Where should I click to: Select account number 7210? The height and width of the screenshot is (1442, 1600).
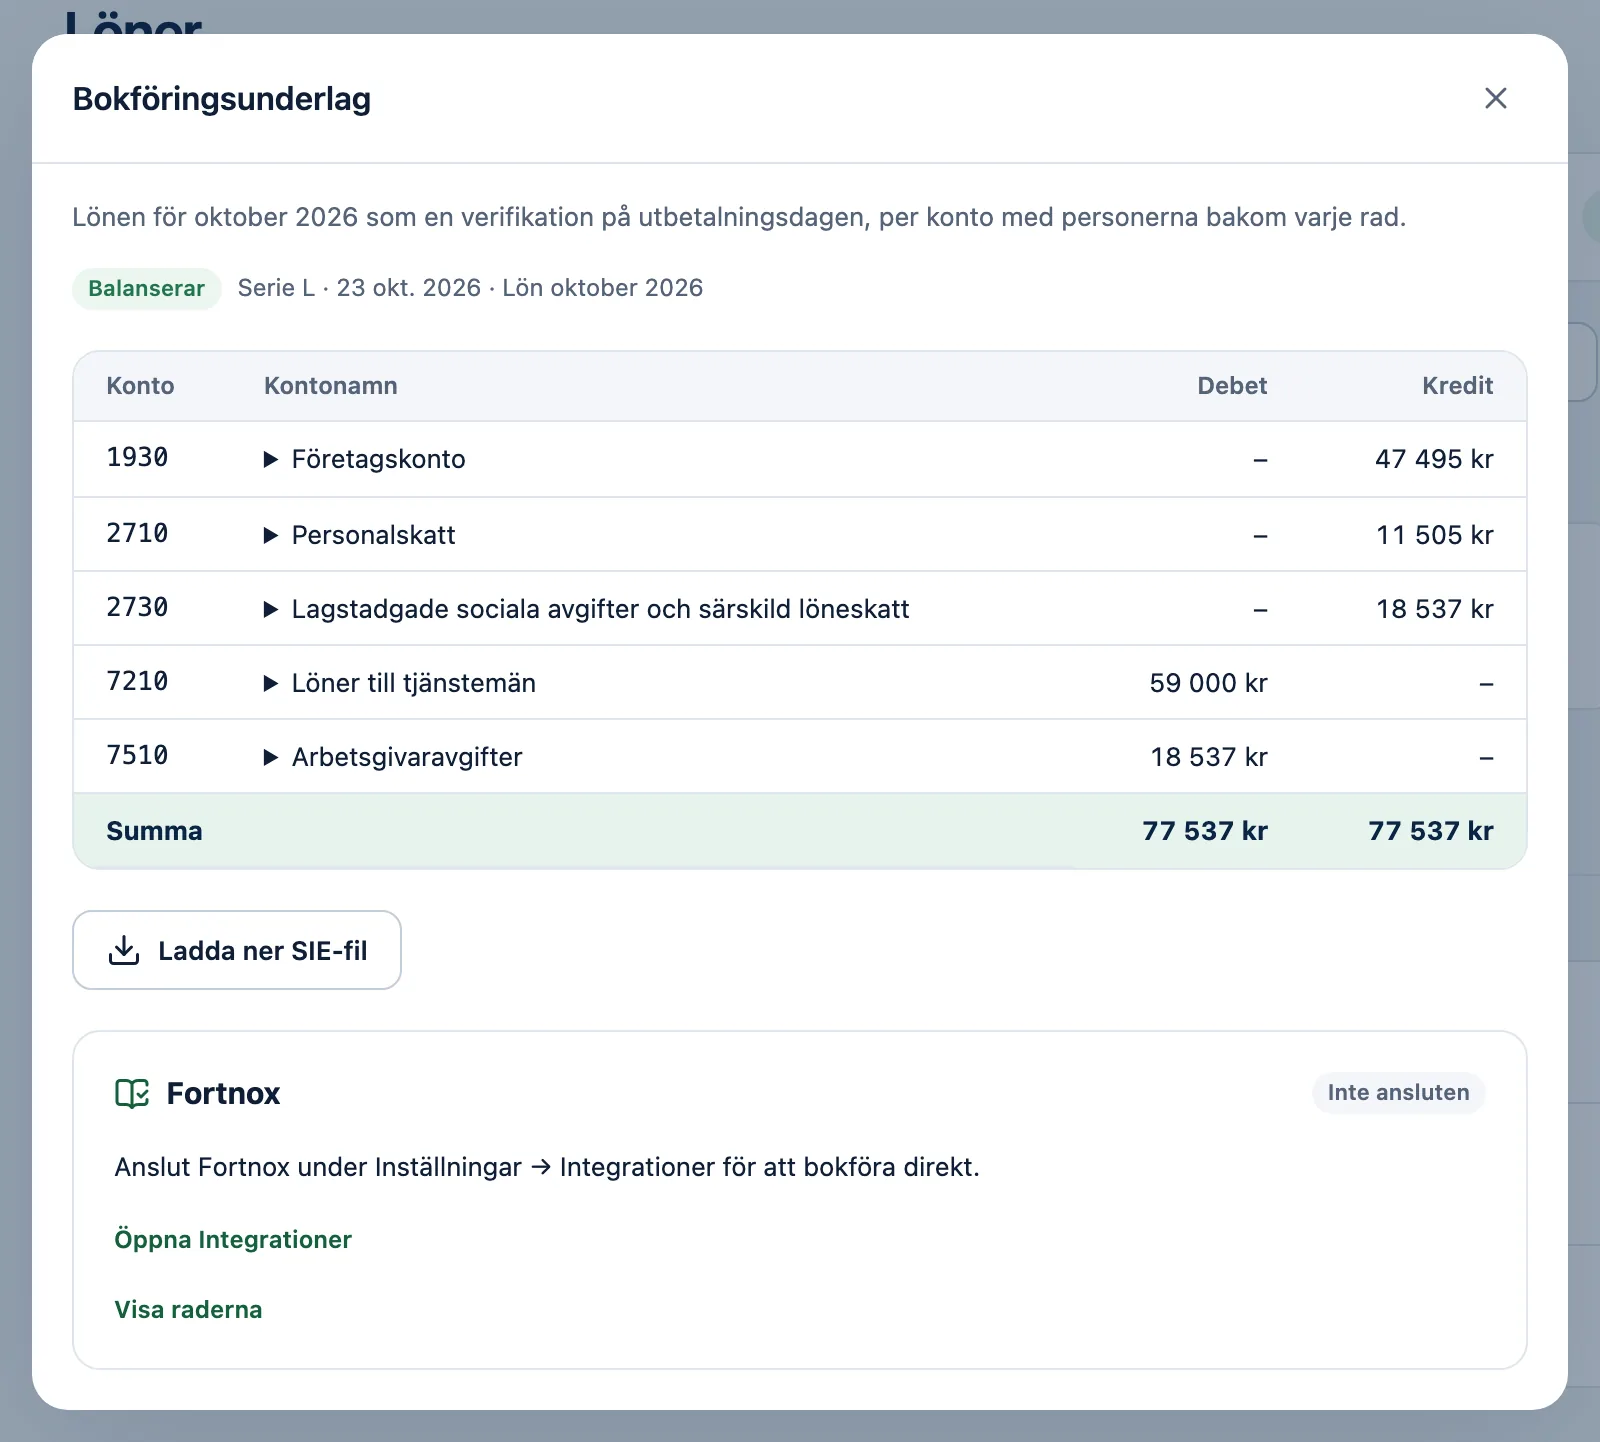137,681
